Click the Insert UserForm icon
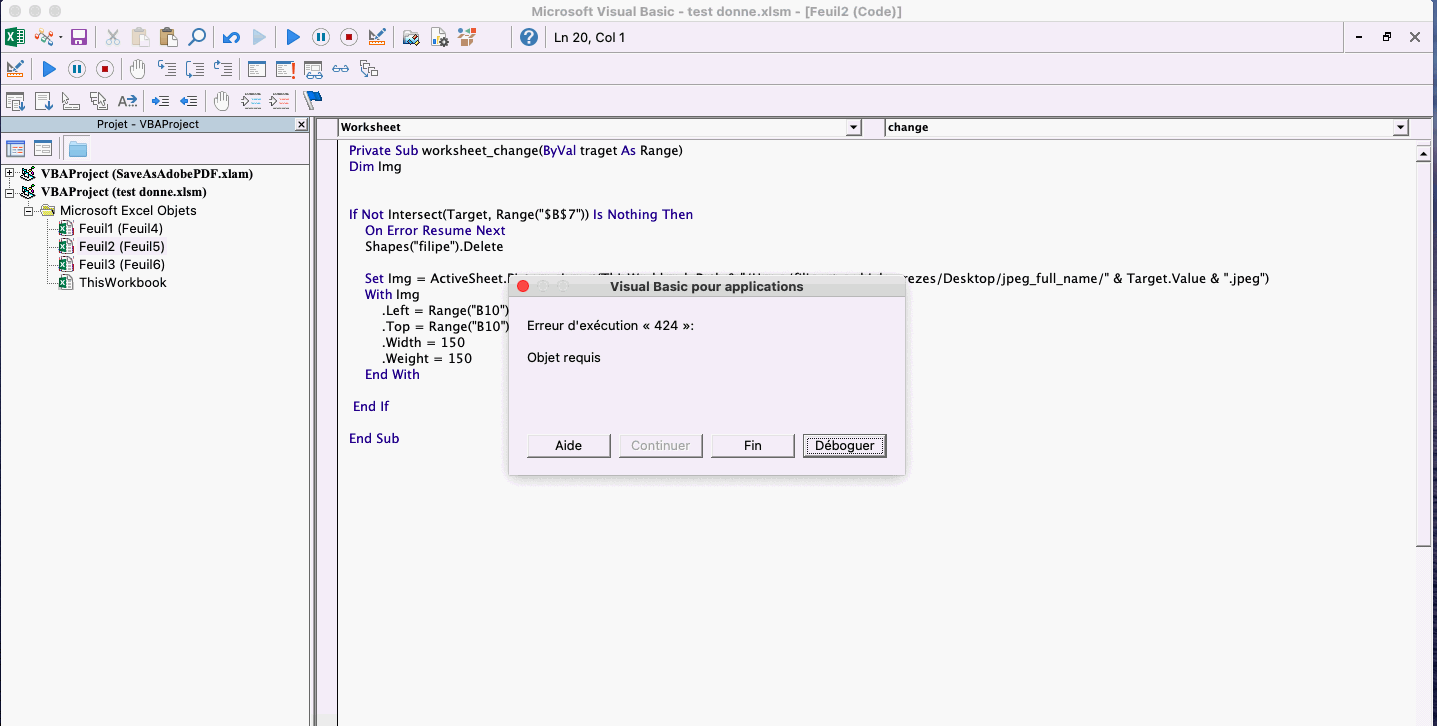1437x726 pixels. 43,37
